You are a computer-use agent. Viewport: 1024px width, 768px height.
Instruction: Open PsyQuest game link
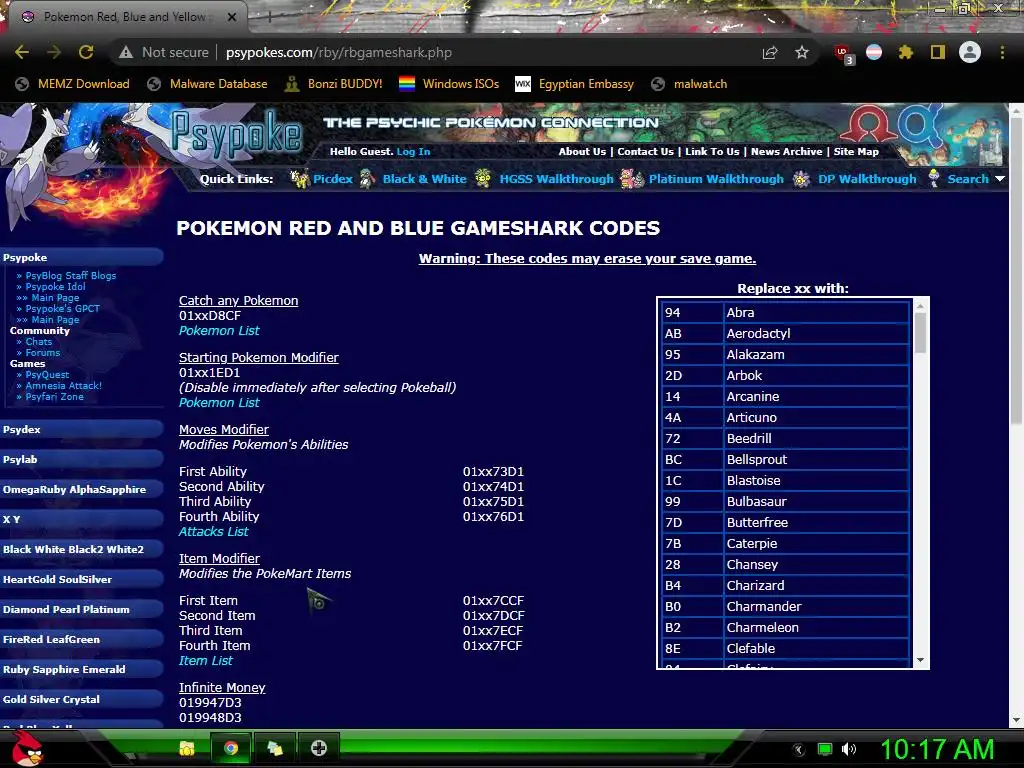[47, 375]
